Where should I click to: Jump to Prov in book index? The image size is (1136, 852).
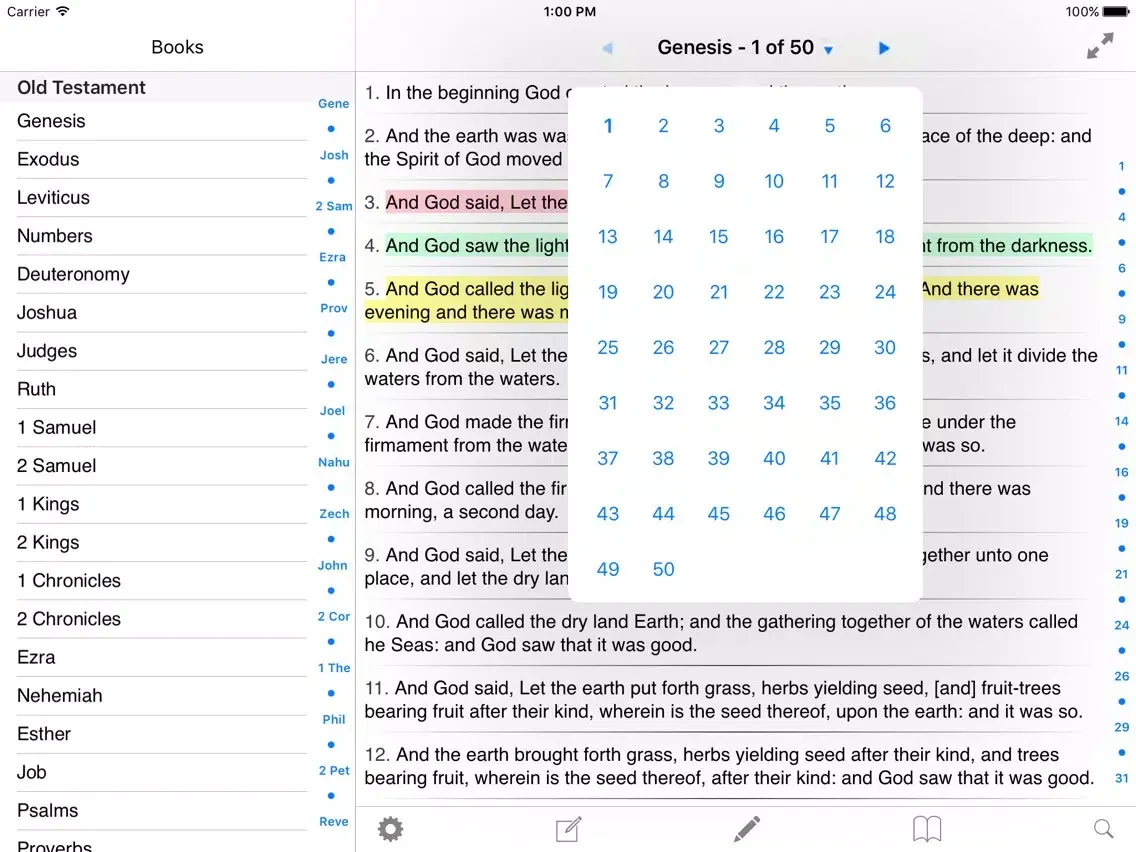tap(334, 308)
